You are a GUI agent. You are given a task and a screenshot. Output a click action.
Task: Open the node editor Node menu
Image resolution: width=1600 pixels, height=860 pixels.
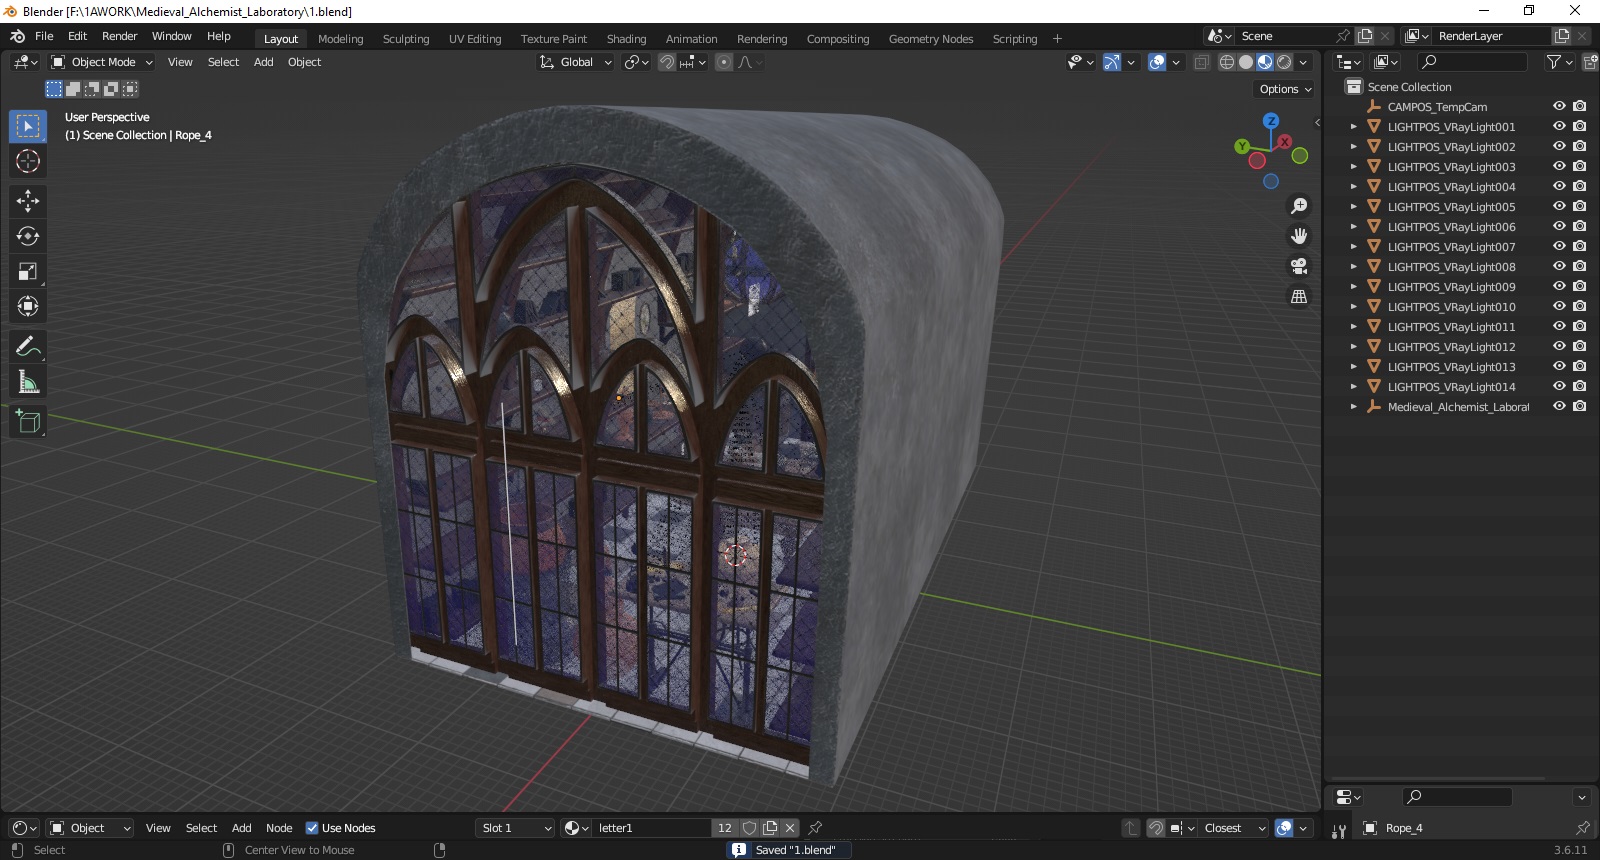pos(279,828)
